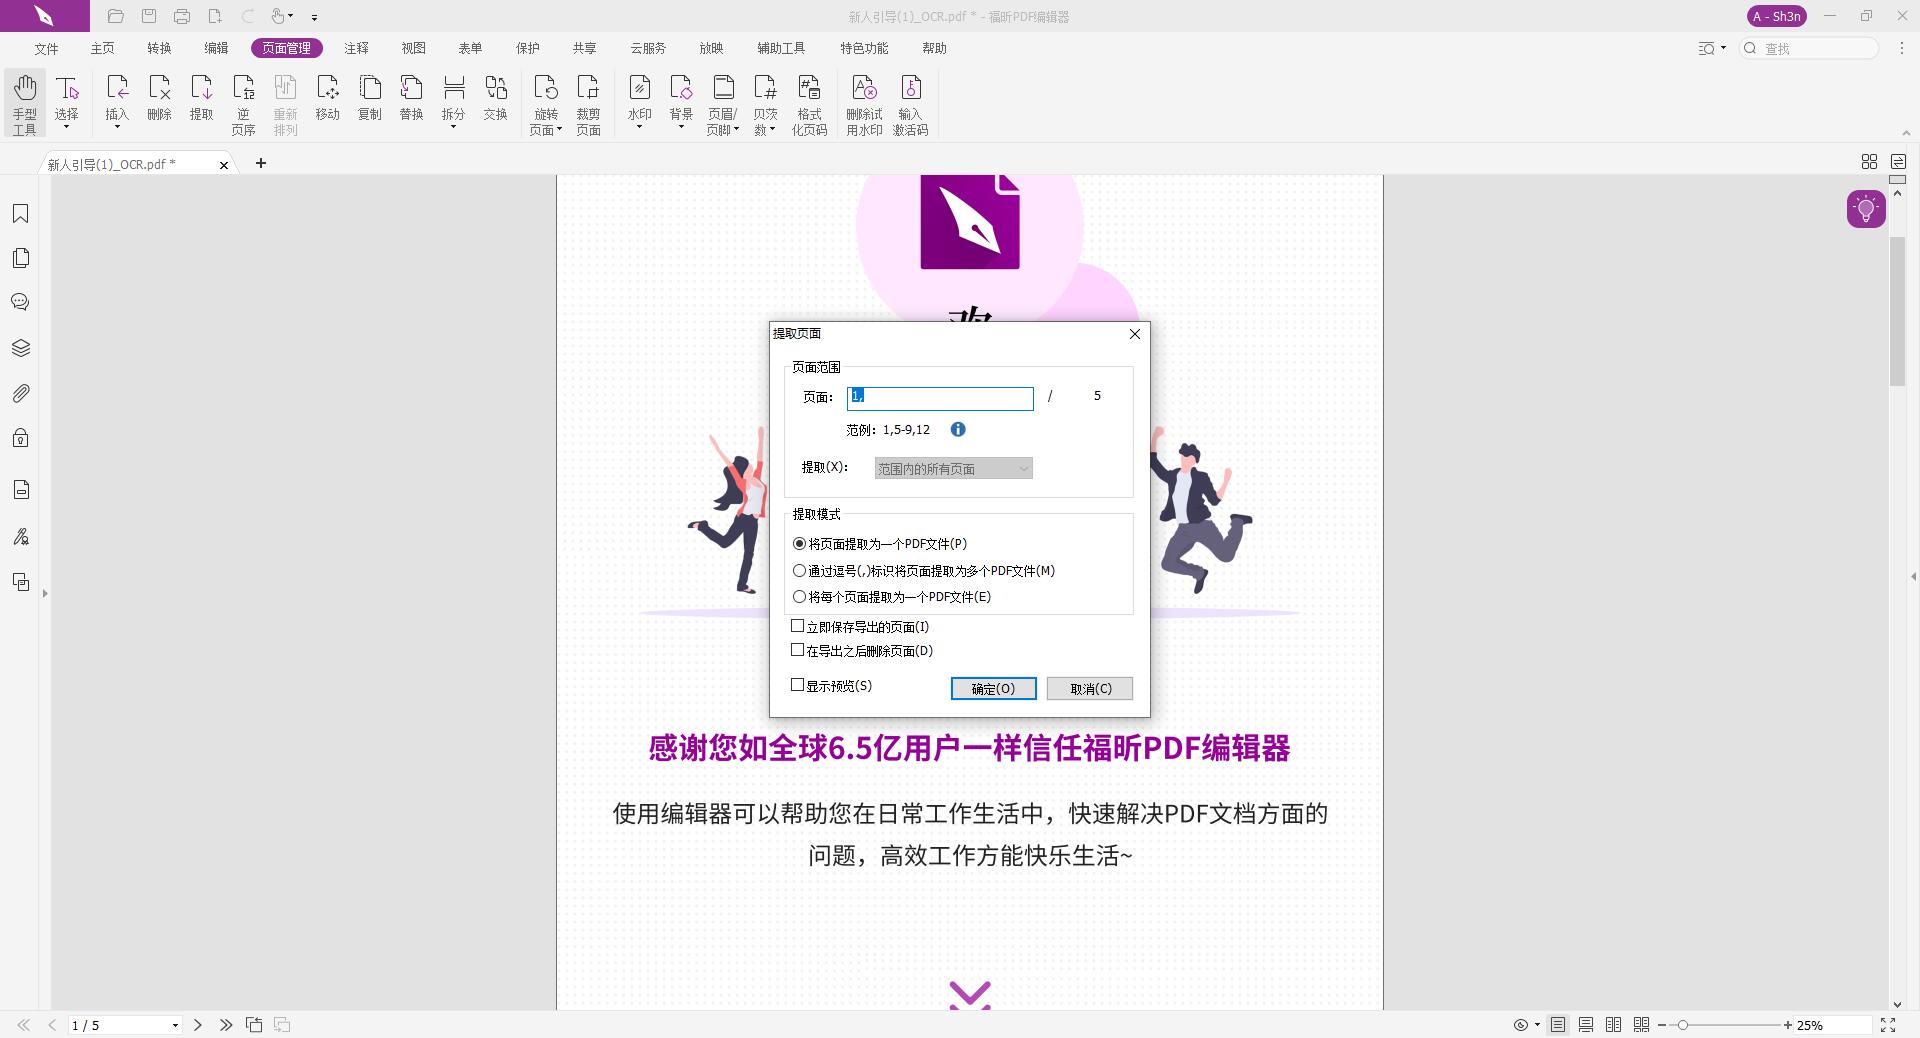
Task: Open the 特色功能 ribbon tab
Action: point(864,48)
